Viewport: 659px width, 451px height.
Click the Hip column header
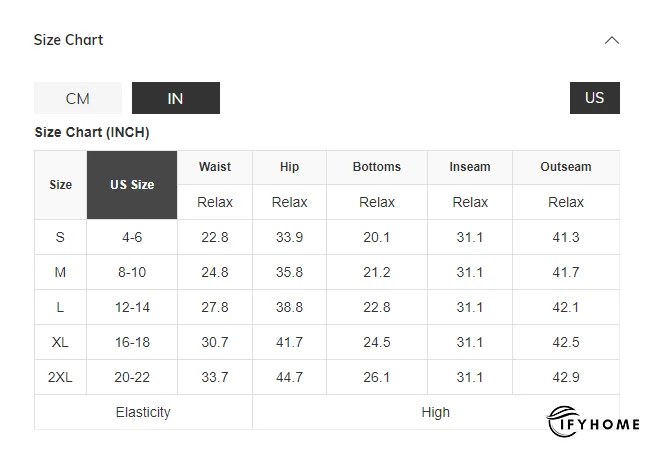tap(289, 167)
